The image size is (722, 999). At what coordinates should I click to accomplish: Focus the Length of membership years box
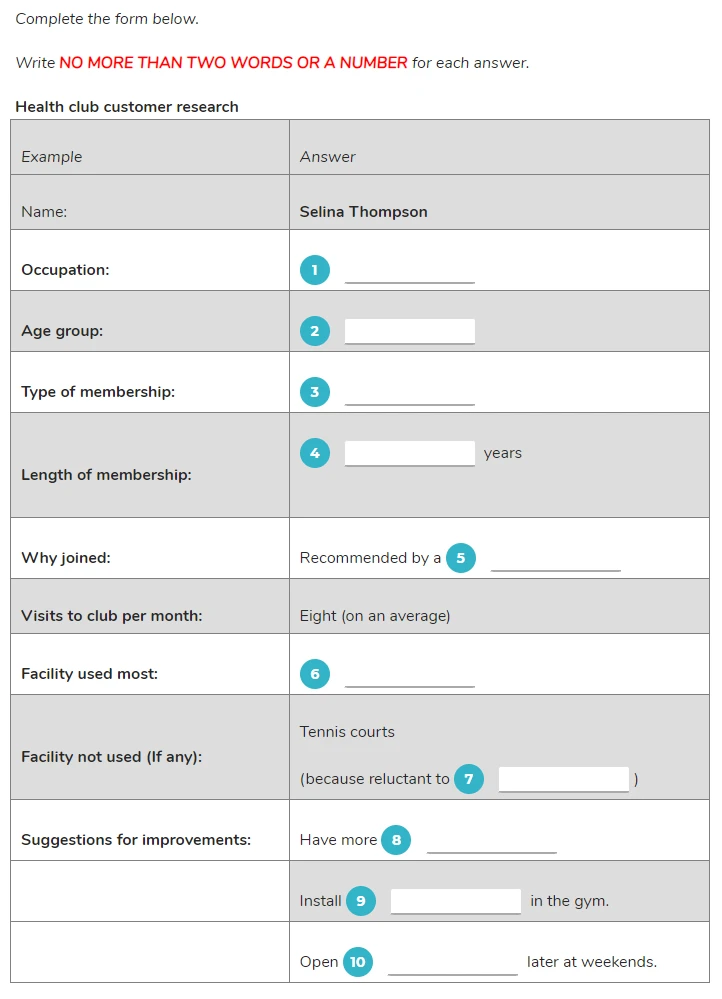(410, 453)
